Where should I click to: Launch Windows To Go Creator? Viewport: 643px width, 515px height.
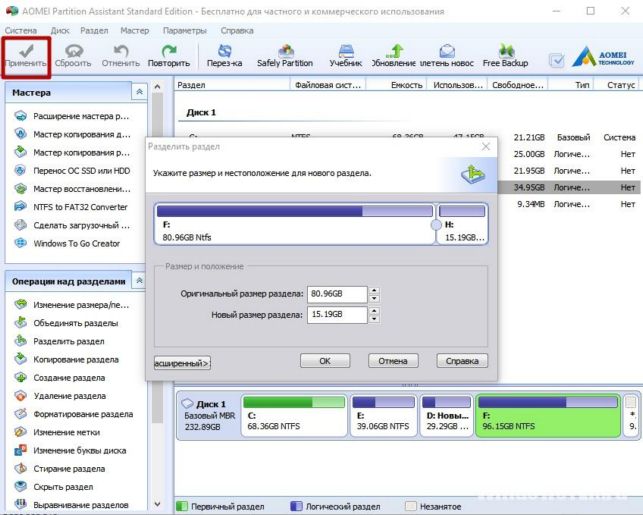click(67, 243)
